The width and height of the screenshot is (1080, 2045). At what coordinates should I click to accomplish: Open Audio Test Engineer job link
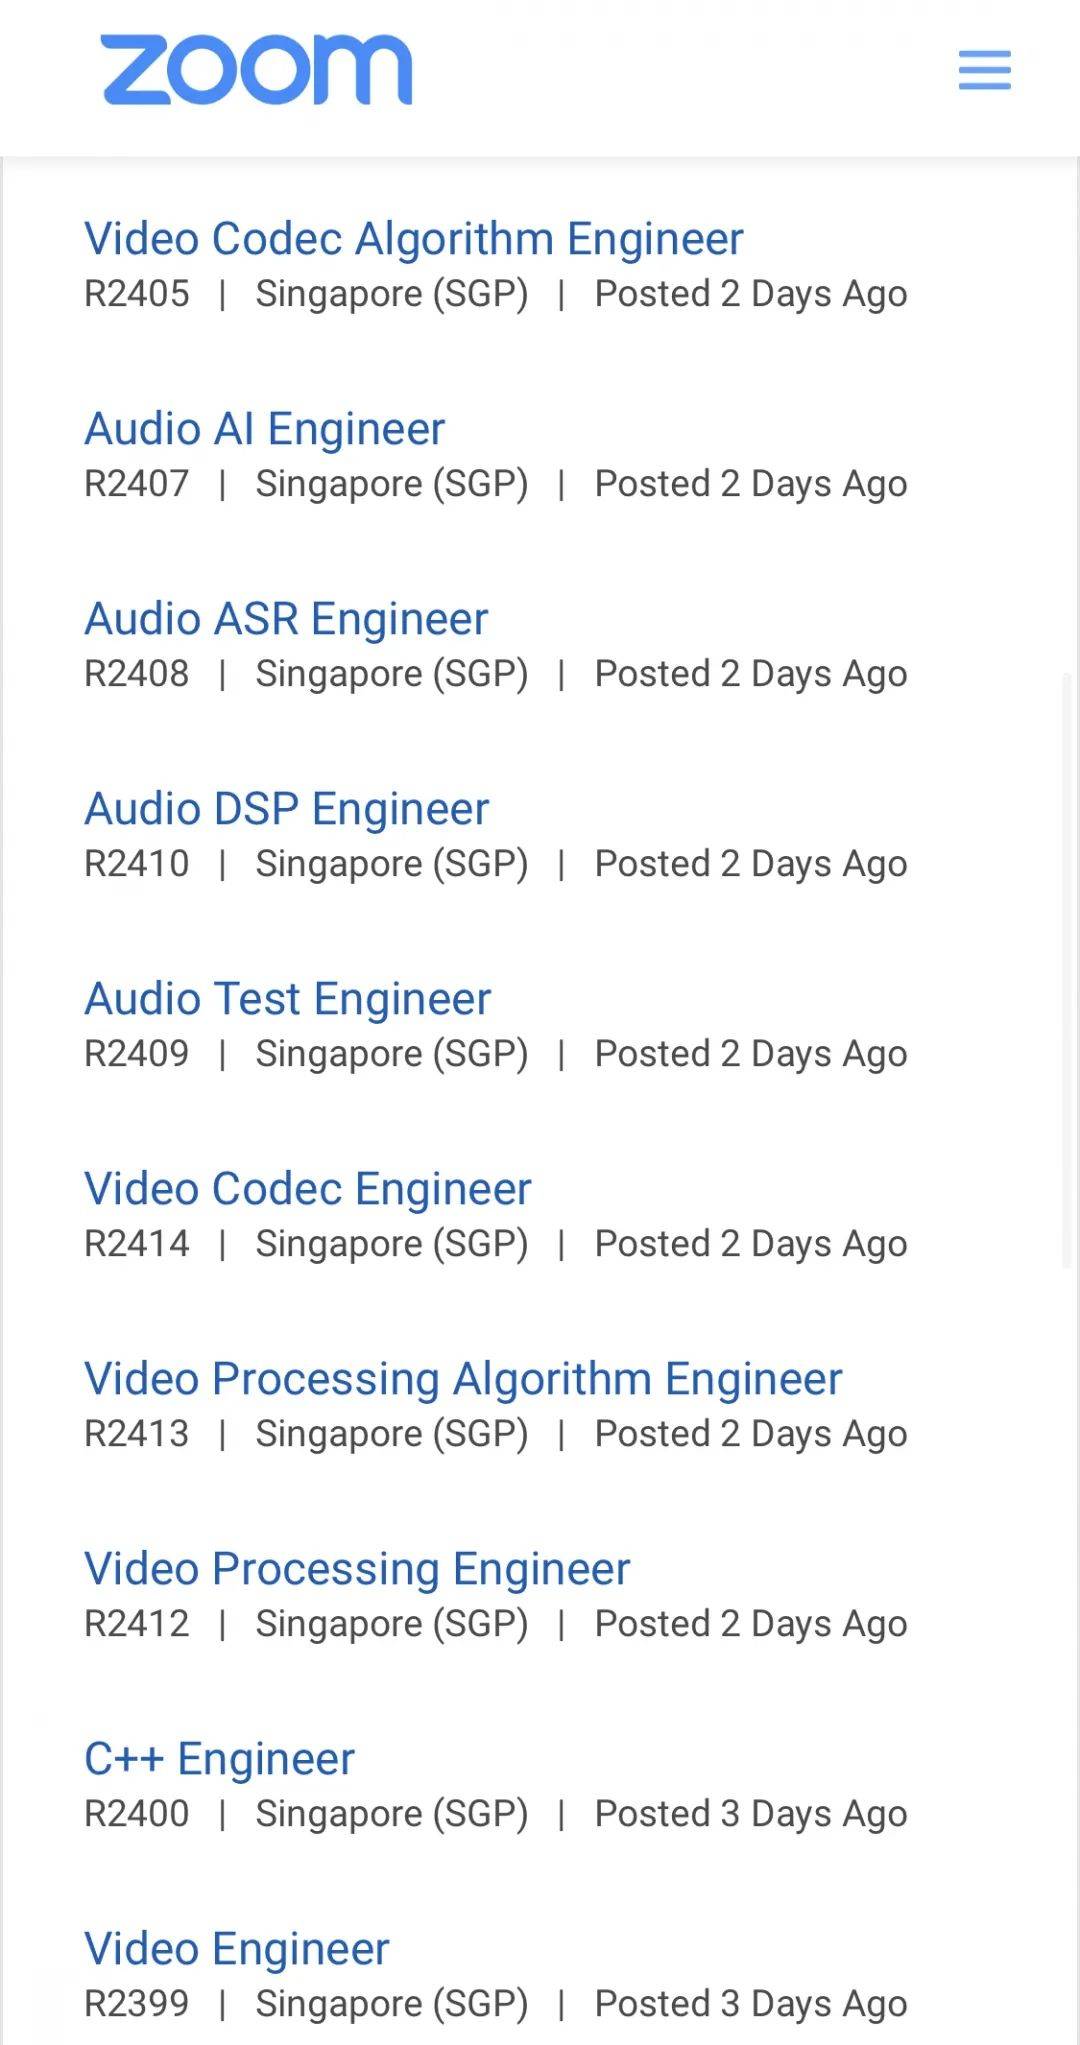[x=287, y=999]
